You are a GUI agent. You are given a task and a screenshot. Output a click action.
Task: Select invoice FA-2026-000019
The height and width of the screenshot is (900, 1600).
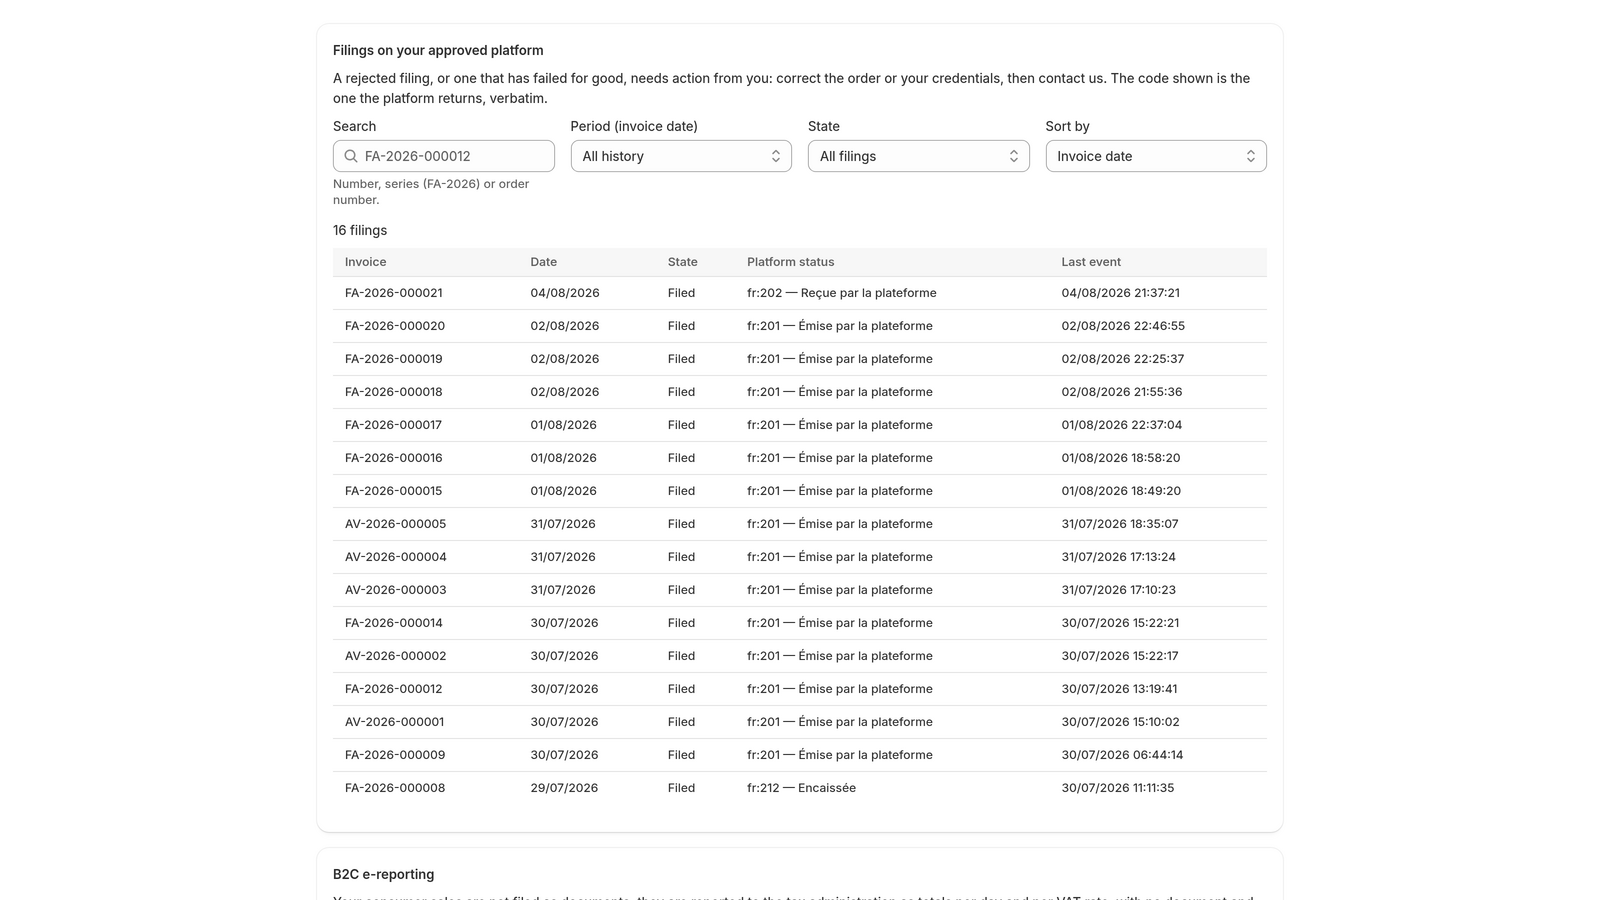click(x=394, y=359)
